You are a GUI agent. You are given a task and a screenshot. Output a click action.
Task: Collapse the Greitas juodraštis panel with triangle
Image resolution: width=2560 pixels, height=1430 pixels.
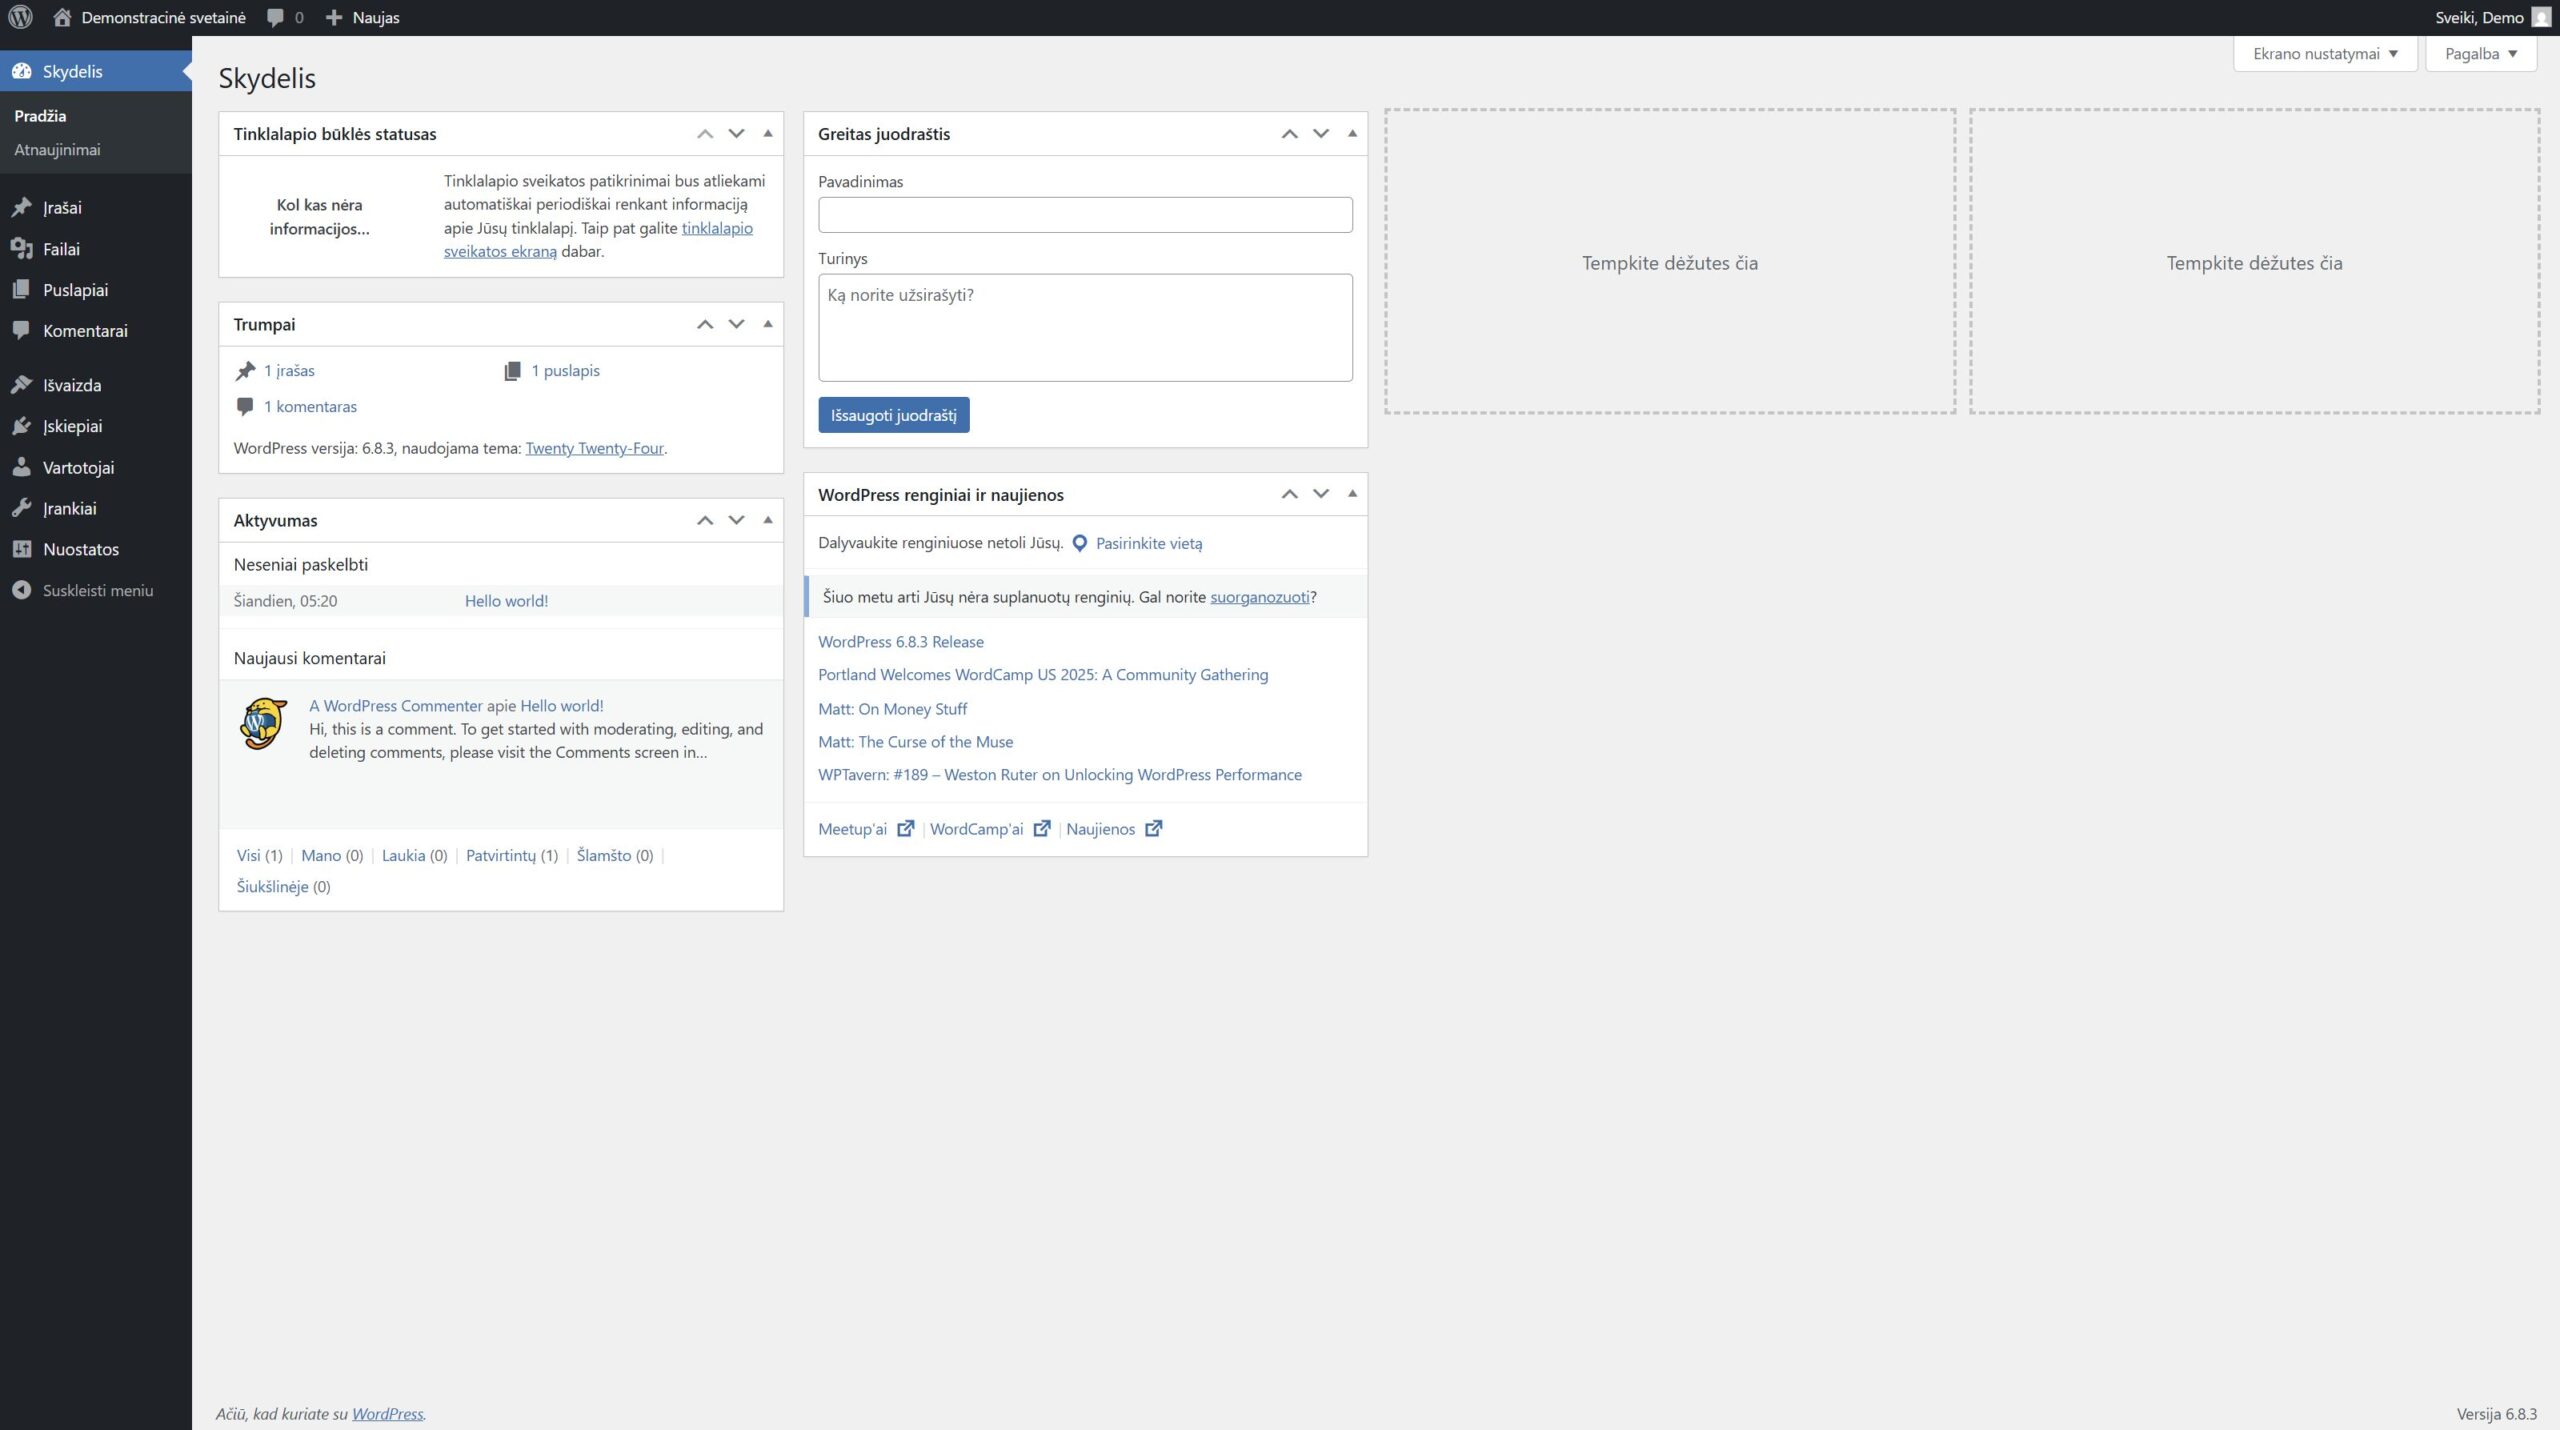(1352, 133)
